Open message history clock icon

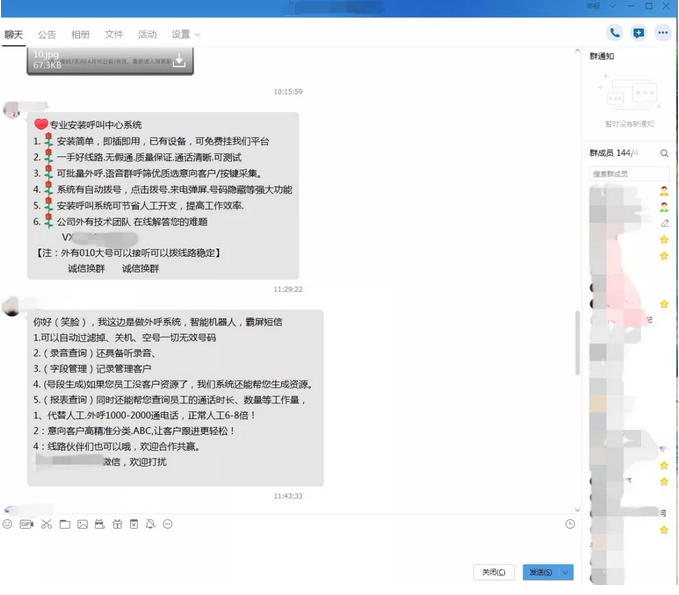570,524
